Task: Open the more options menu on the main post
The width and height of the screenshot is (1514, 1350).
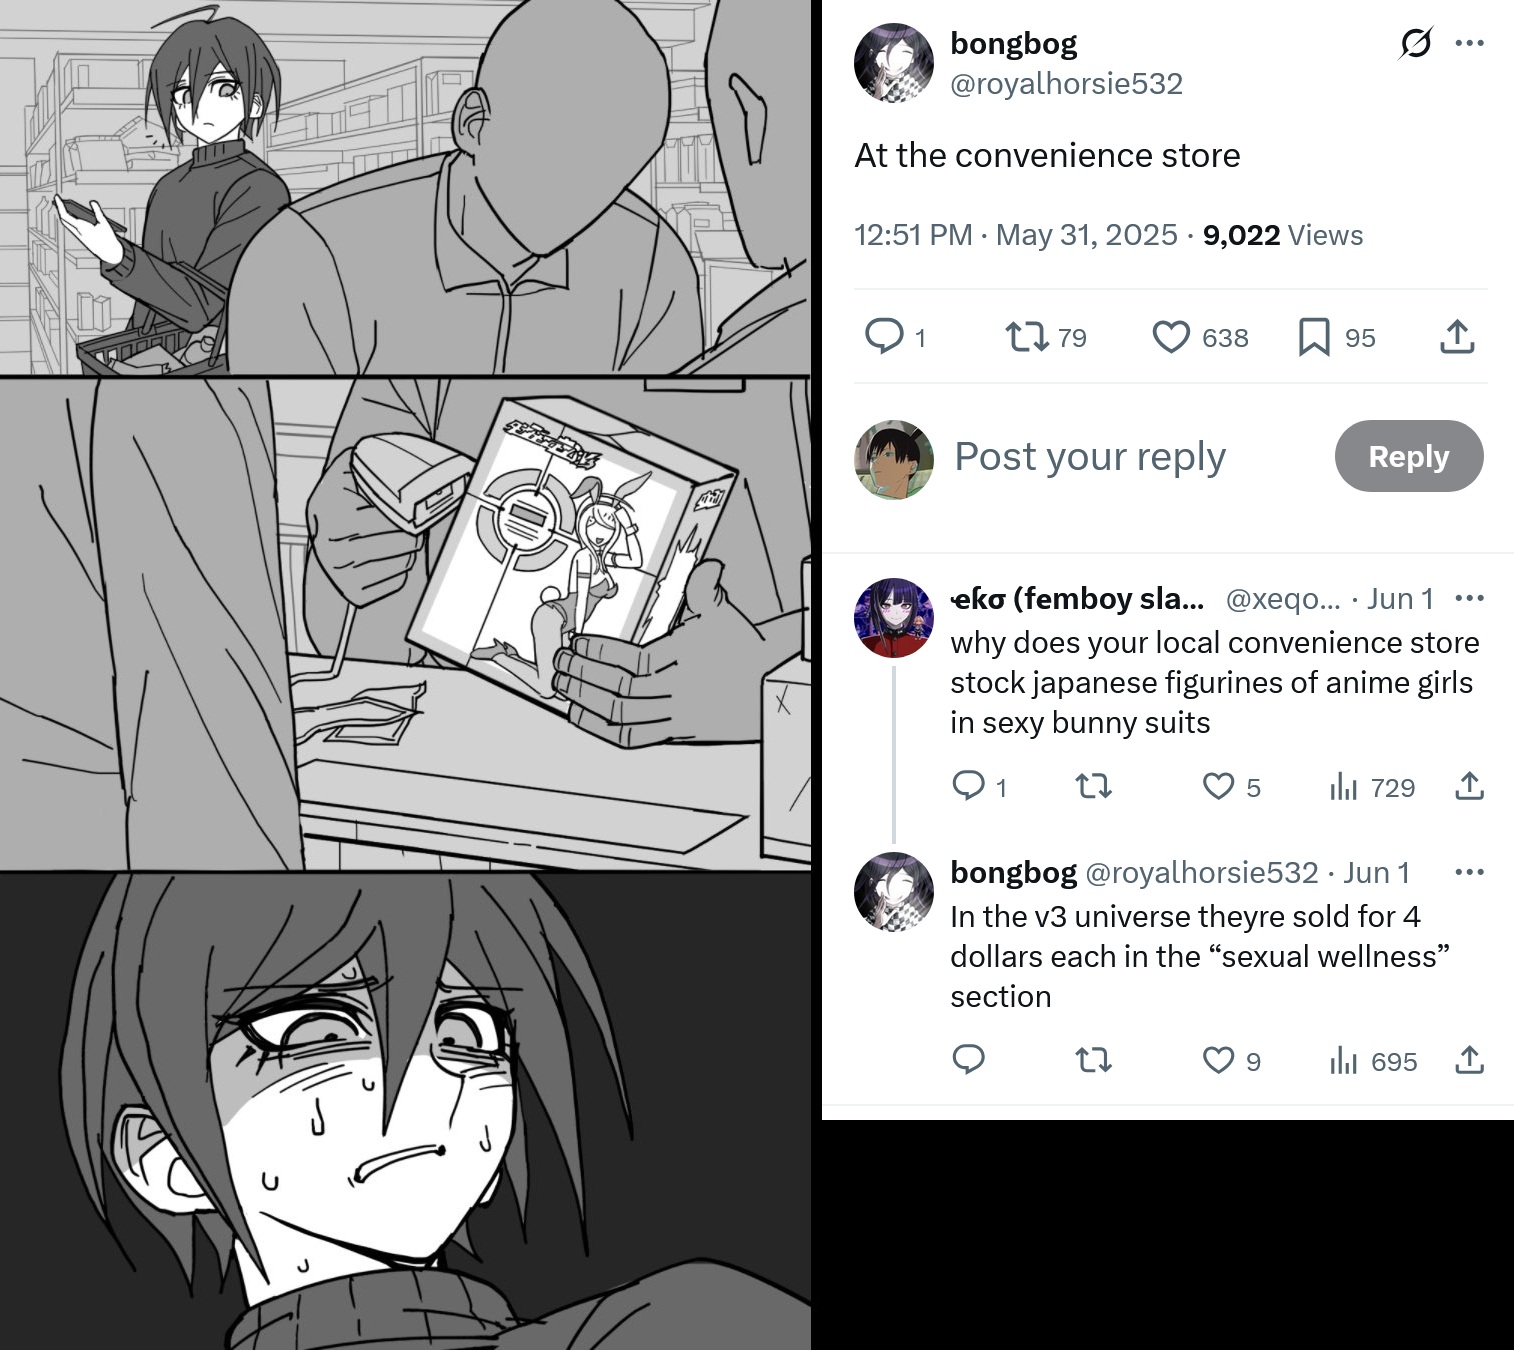Action: pos(1469,43)
